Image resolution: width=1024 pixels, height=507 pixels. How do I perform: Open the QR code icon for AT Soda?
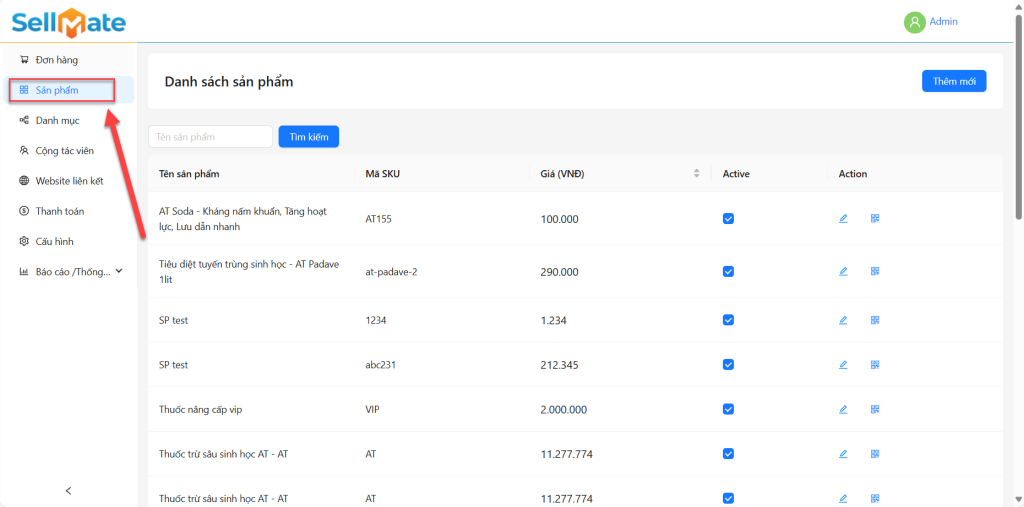(875, 218)
